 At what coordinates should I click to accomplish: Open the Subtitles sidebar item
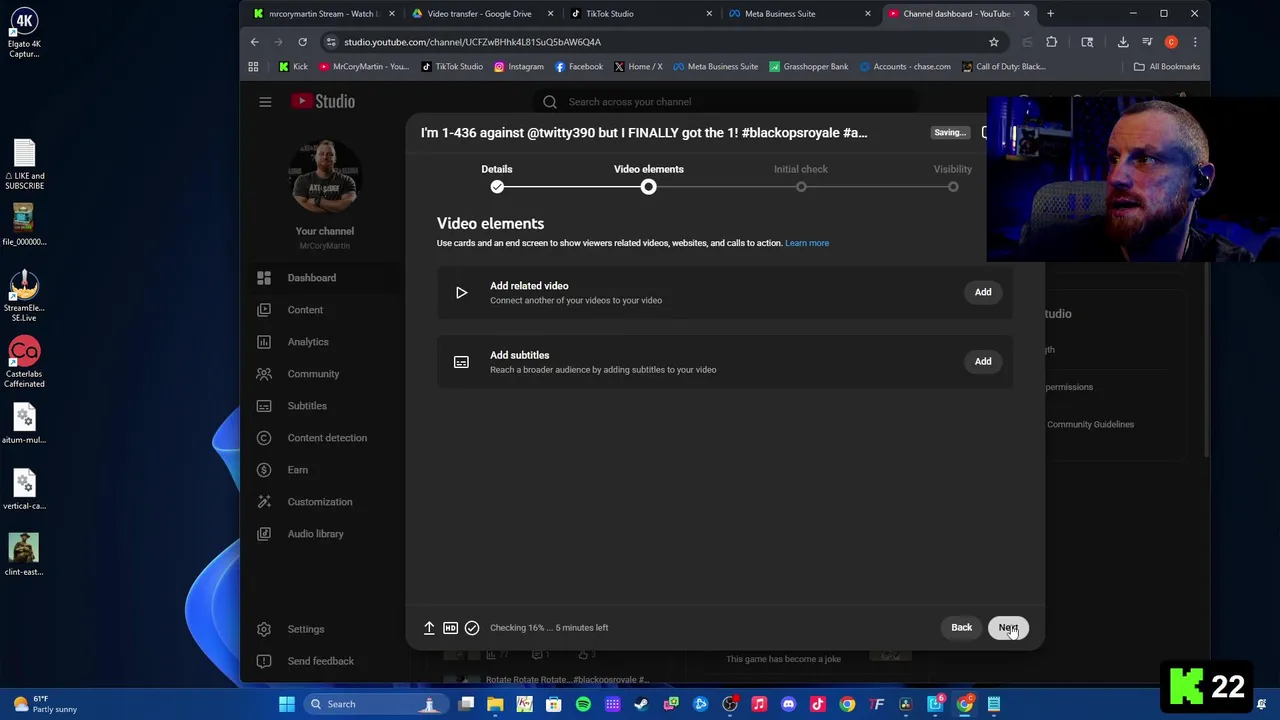click(x=307, y=406)
